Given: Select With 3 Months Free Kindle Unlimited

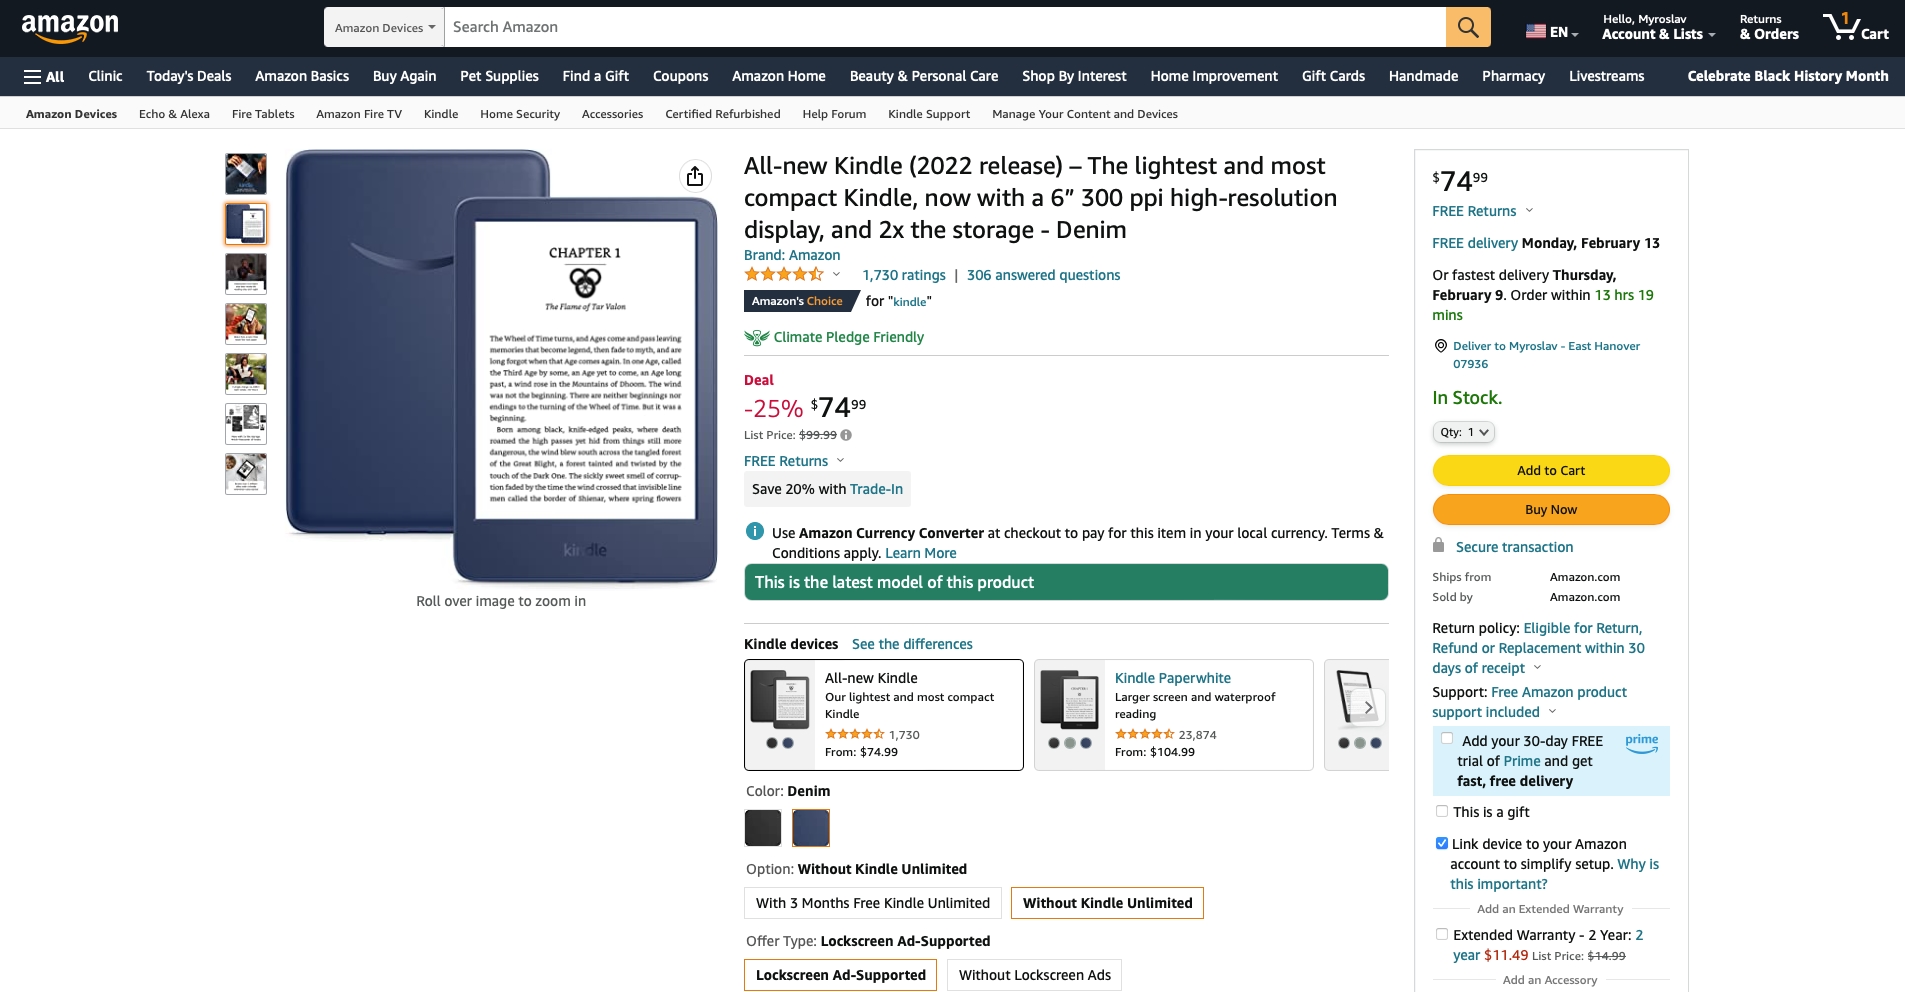Looking at the screenshot, I should 872,903.
